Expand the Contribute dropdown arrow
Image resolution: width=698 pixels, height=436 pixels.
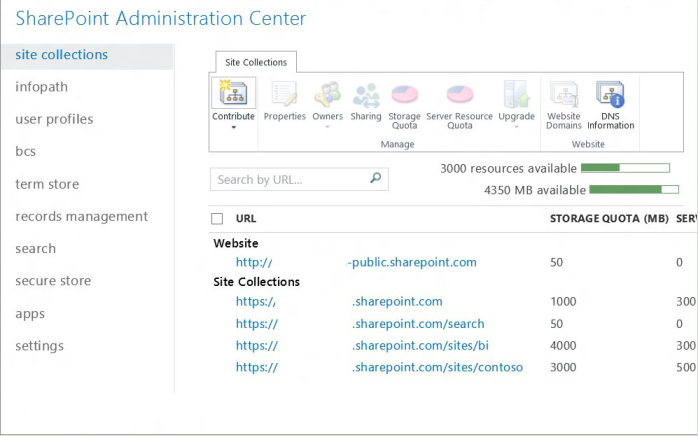(233, 127)
